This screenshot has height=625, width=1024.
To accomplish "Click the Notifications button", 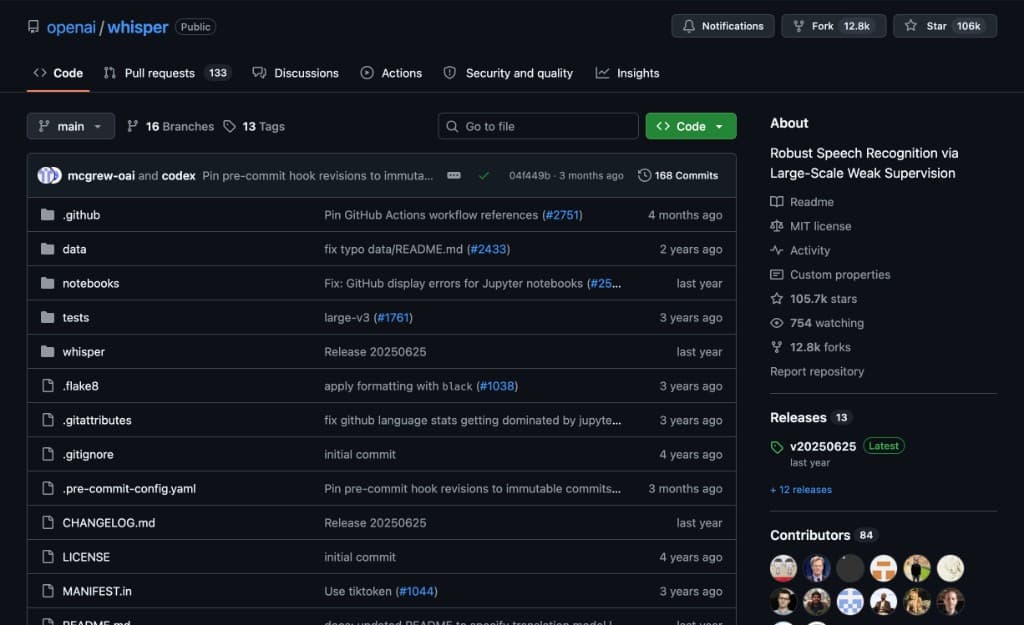I will point(723,26).
